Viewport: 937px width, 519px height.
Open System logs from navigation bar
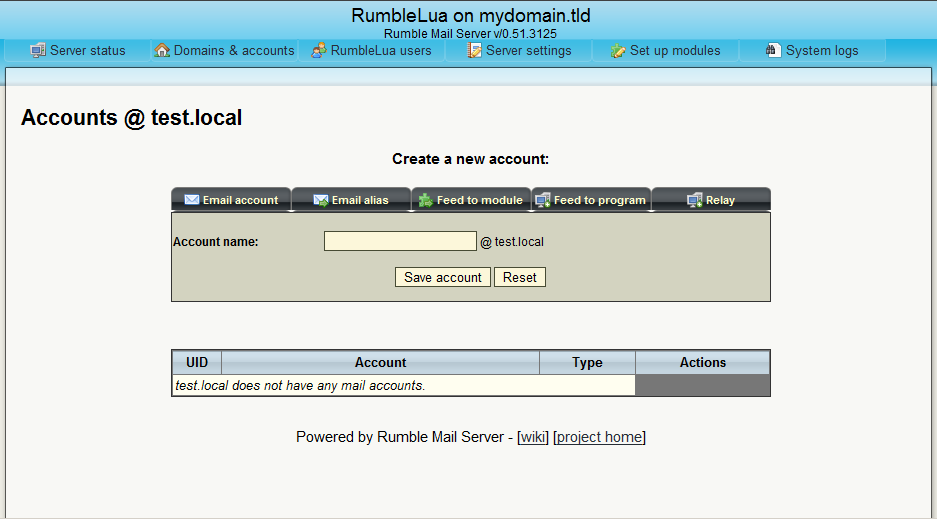click(821, 51)
